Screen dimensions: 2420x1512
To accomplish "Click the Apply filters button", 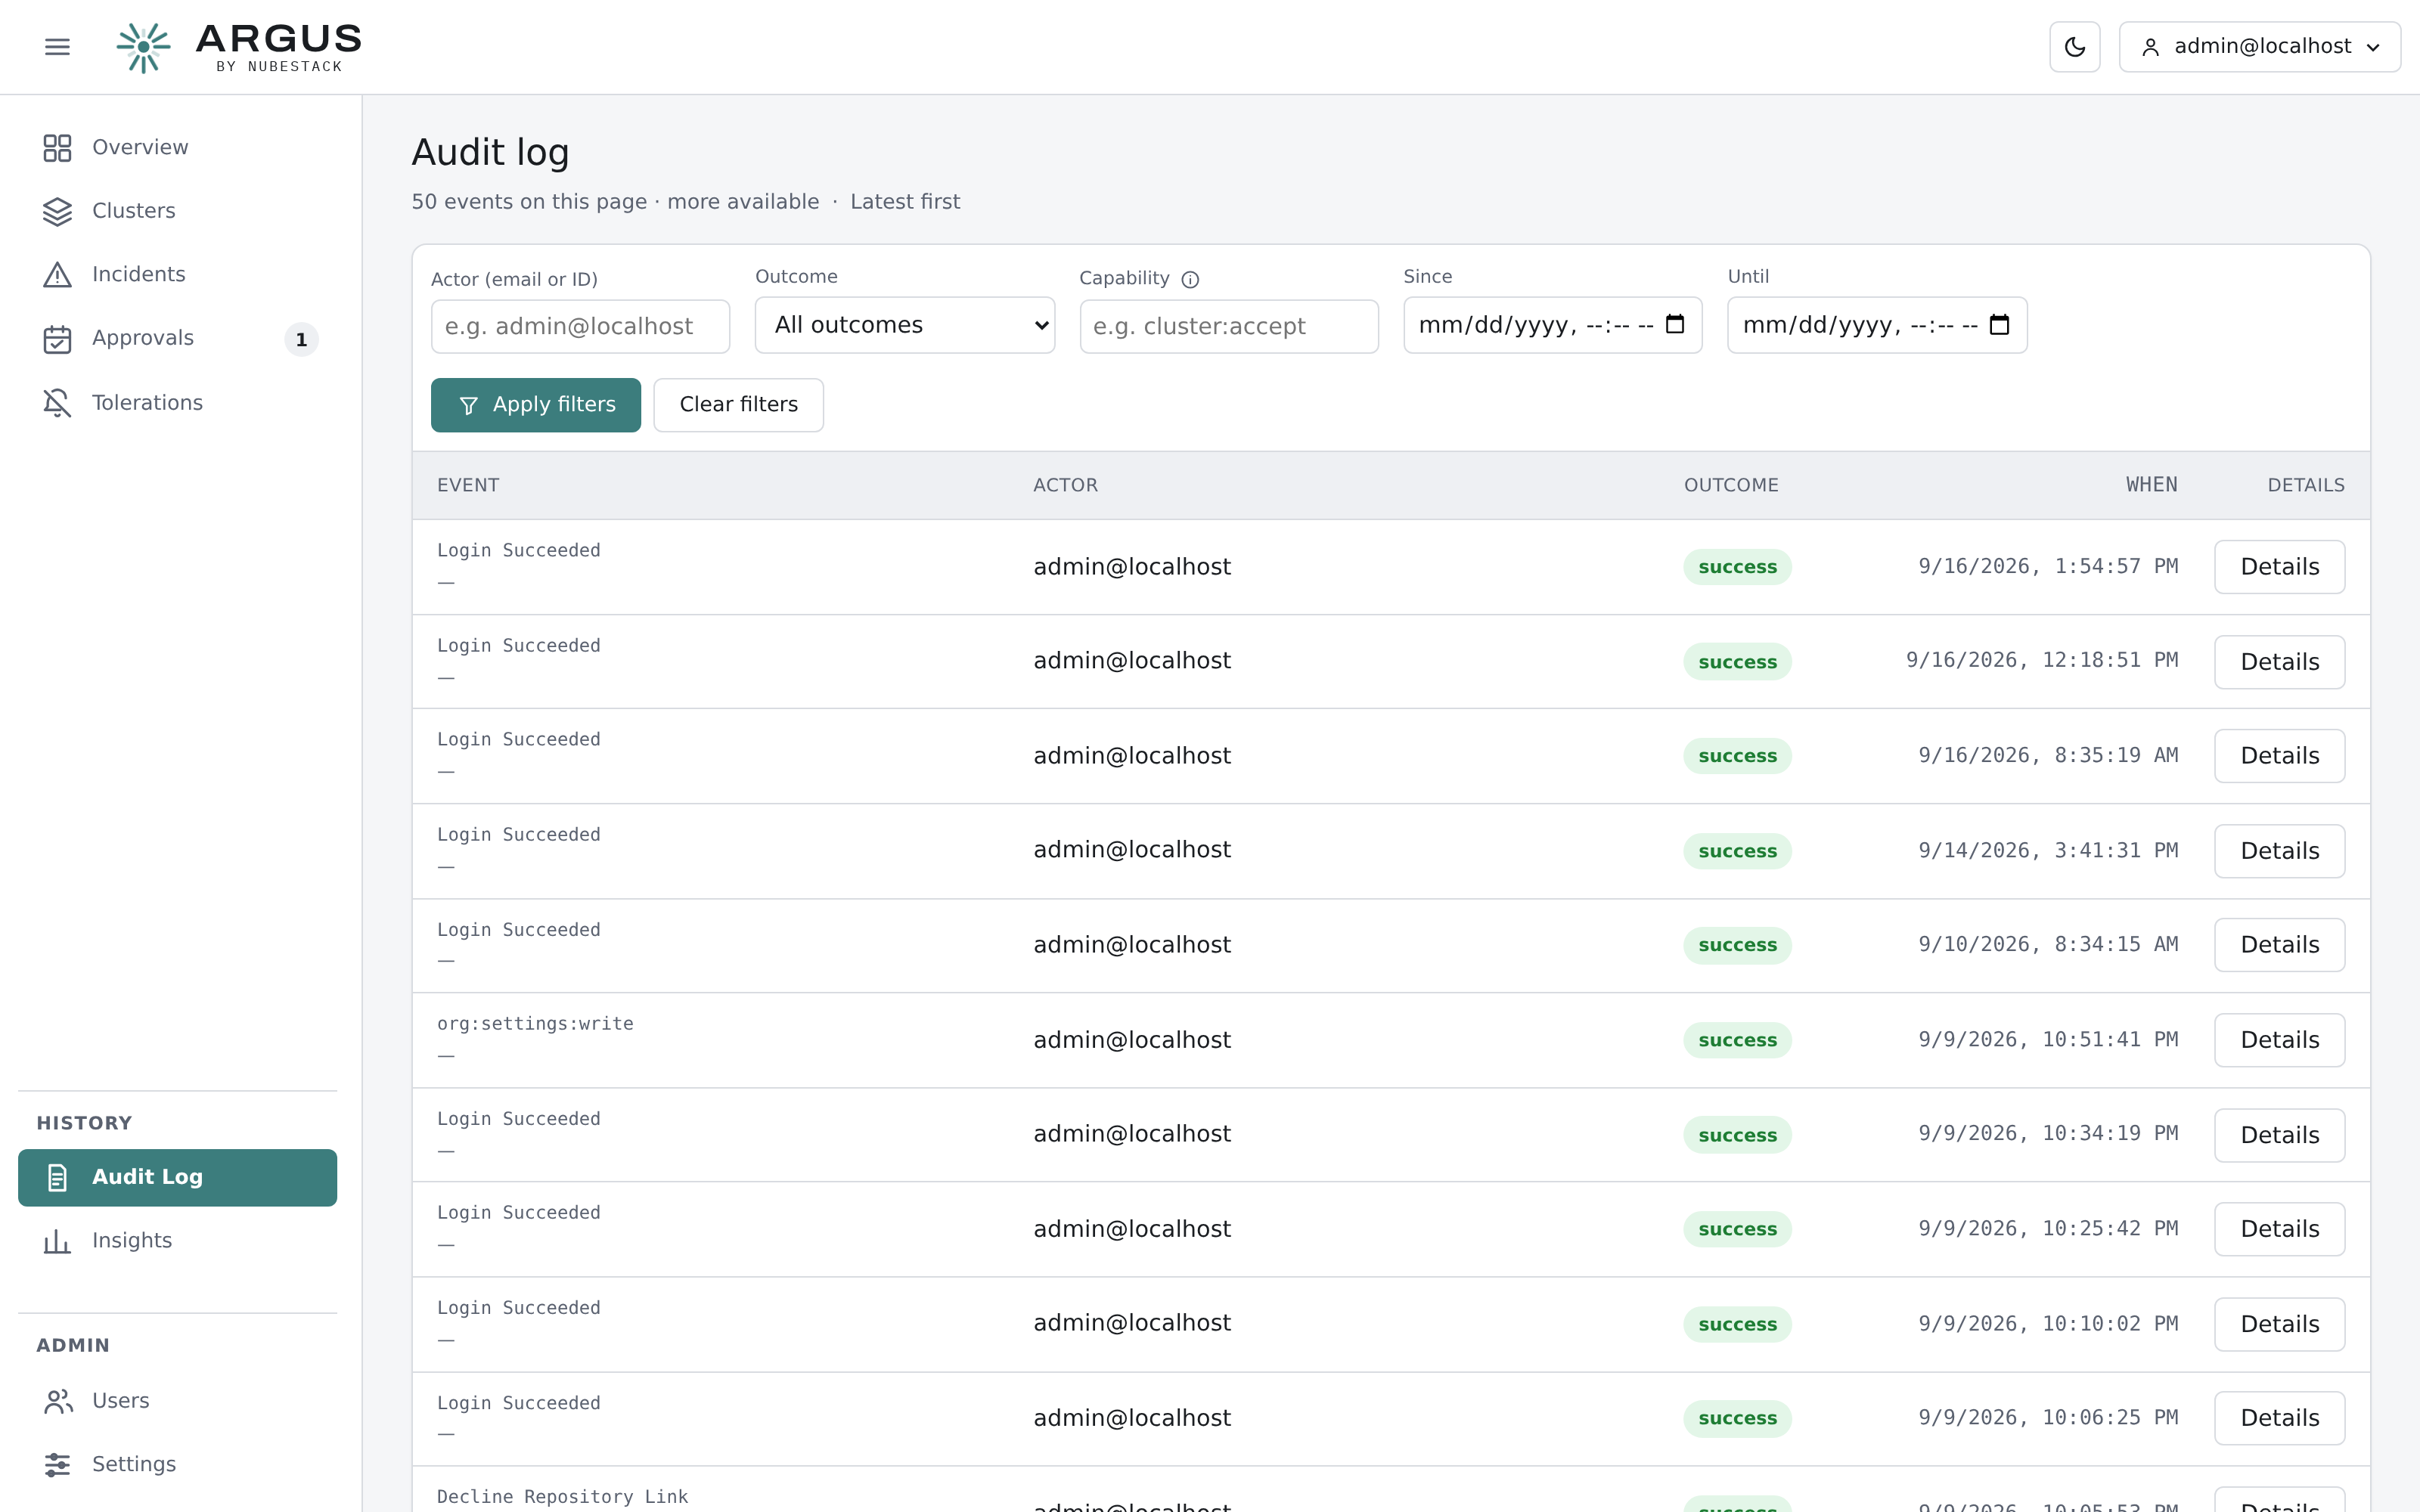I will click(535, 405).
